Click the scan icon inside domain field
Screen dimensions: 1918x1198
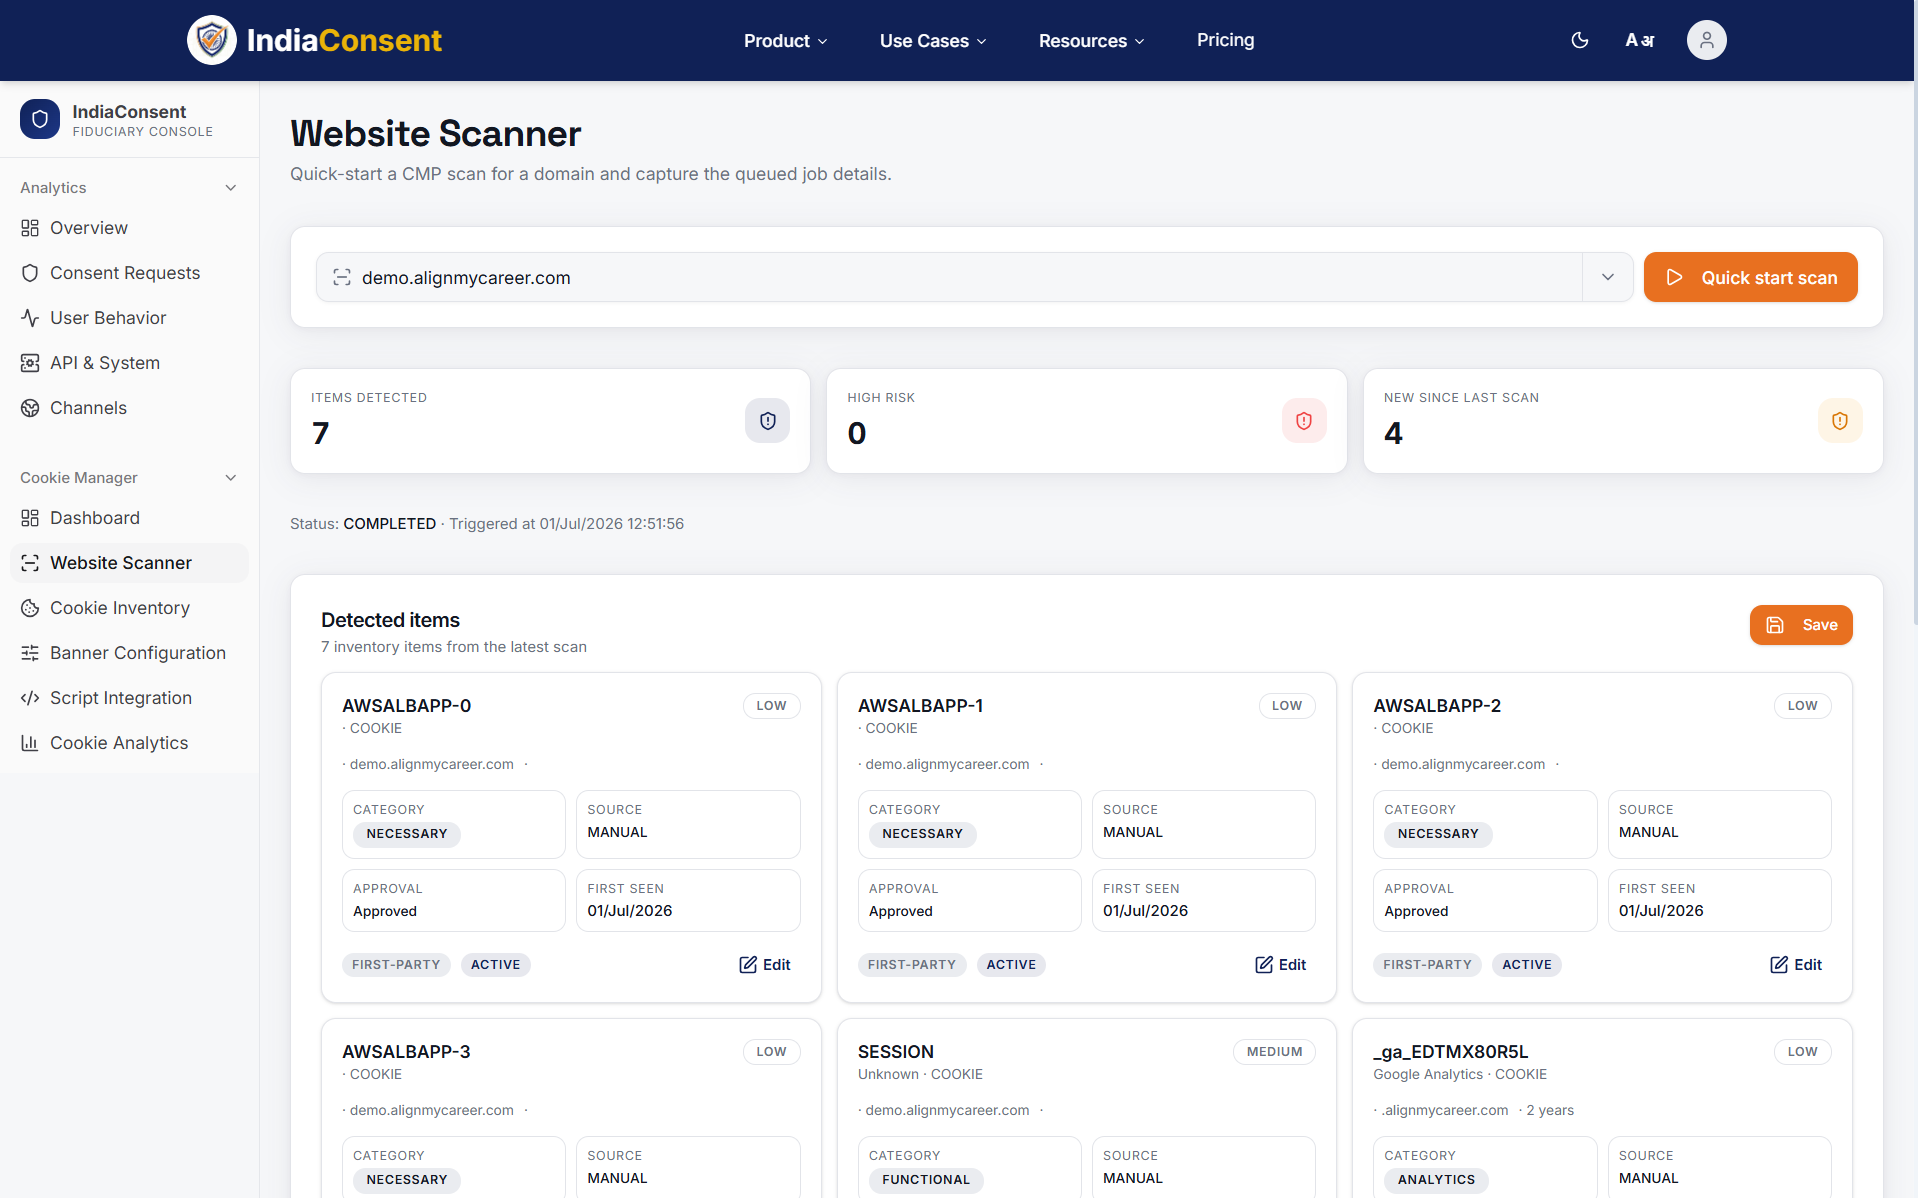point(342,277)
